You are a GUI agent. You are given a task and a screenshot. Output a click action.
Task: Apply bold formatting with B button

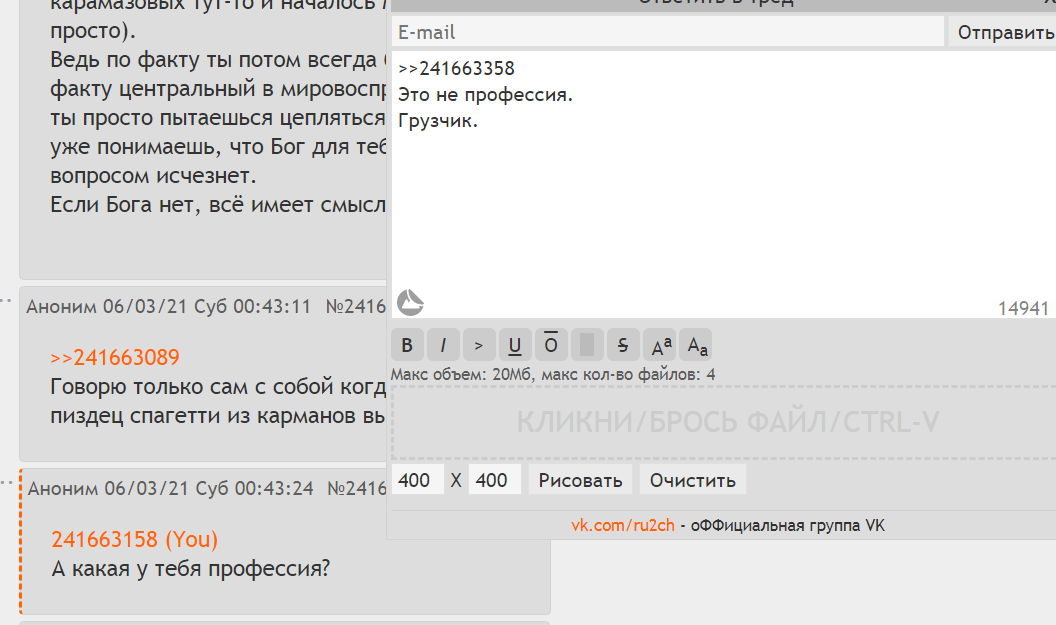pyautogui.click(x=407, y=346)
